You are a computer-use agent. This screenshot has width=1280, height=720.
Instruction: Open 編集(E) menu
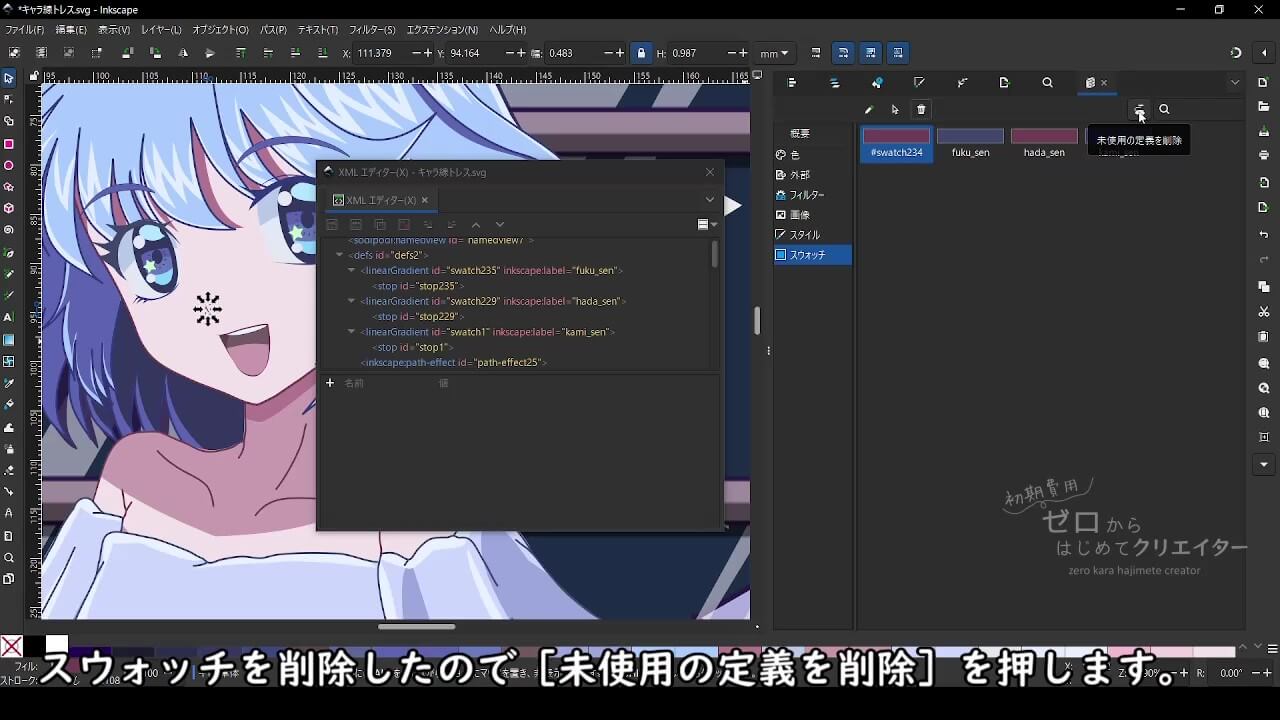70,30
